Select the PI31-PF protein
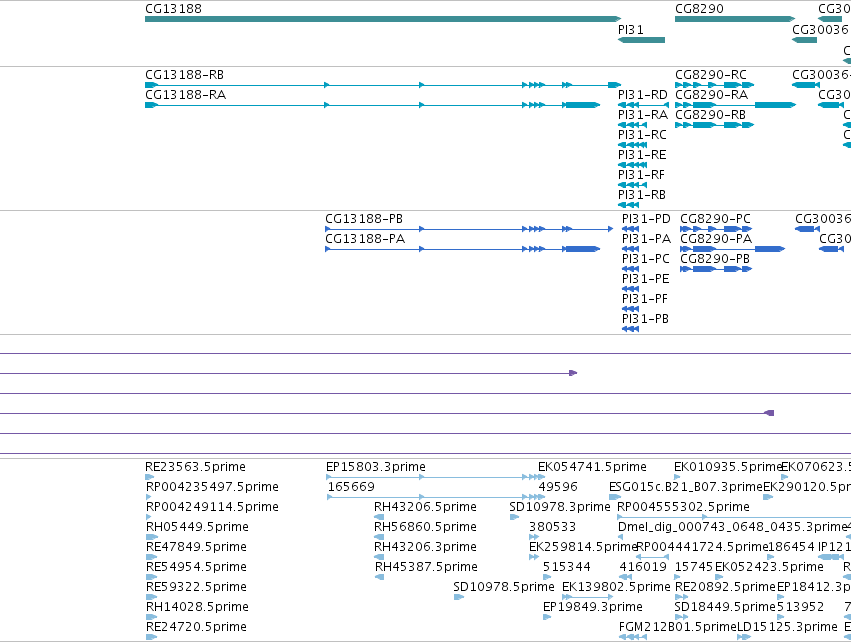The height and width of the screenshot is (642, 851). click(631, 309)
